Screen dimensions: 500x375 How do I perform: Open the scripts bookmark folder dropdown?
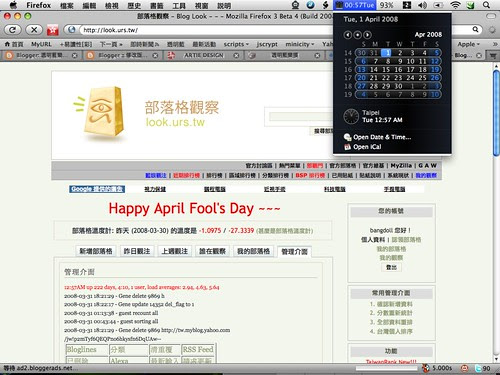click(x=236, y=44)
